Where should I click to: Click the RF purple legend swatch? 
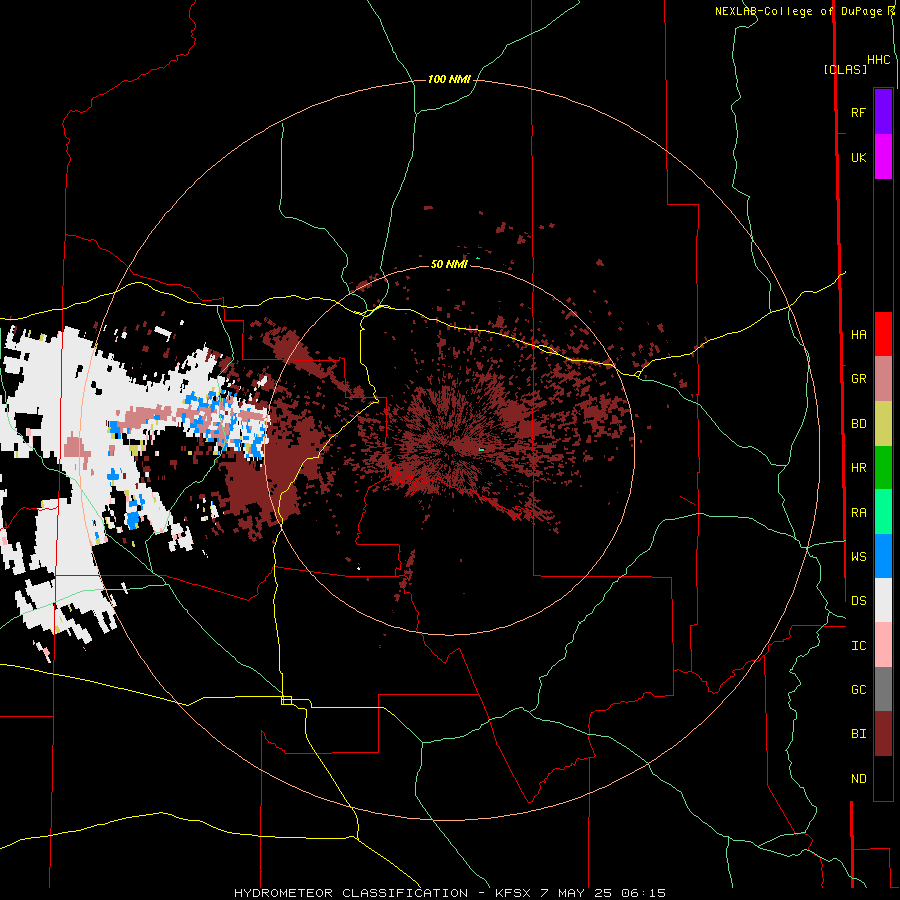883,112
